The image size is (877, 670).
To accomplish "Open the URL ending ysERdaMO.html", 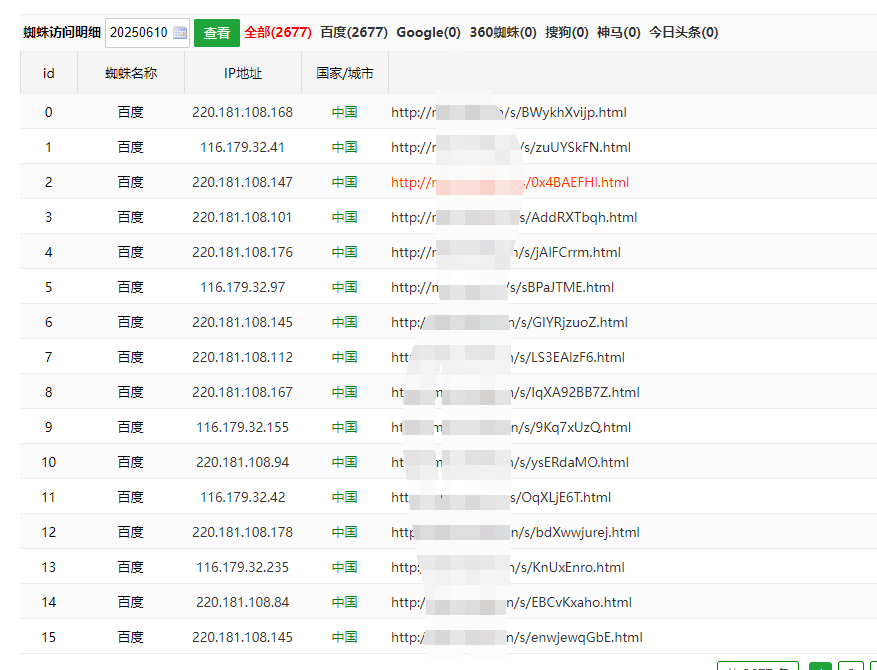I will [x=510, y=463].
